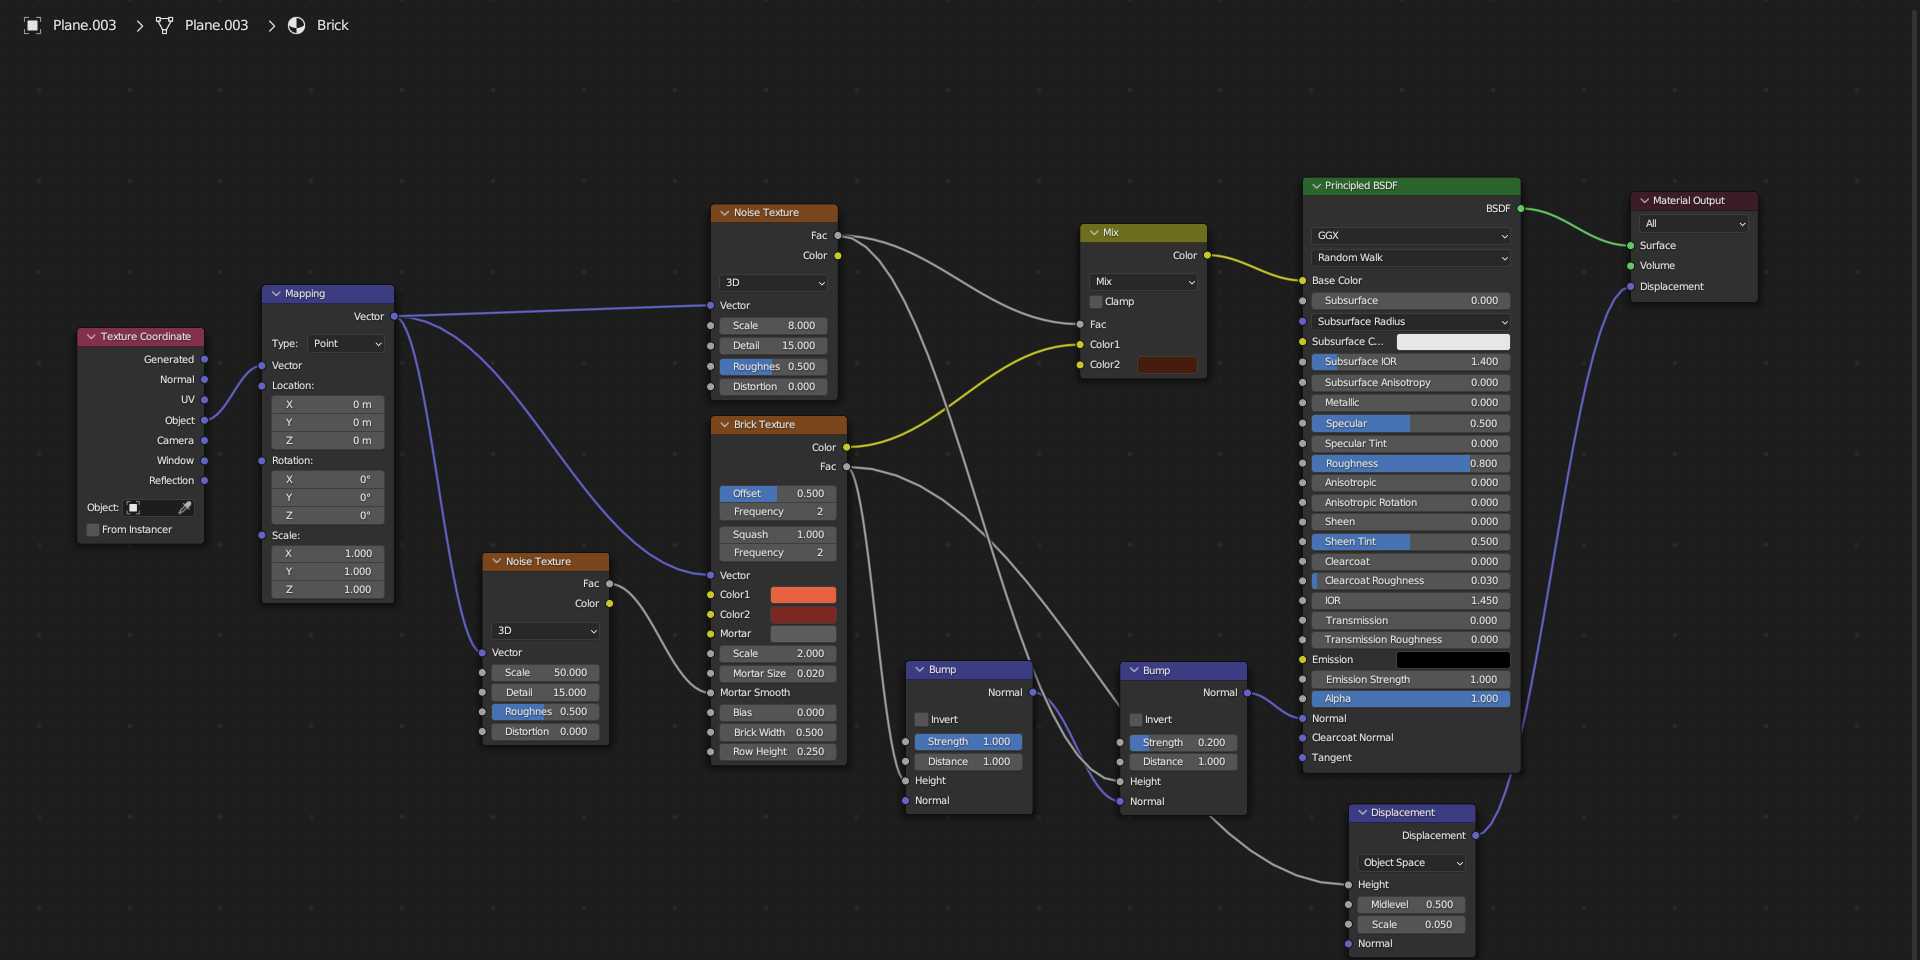The image size is (1920, 960).
Task: Collapse the Principled BSDF node
Action: (1316, 186)
